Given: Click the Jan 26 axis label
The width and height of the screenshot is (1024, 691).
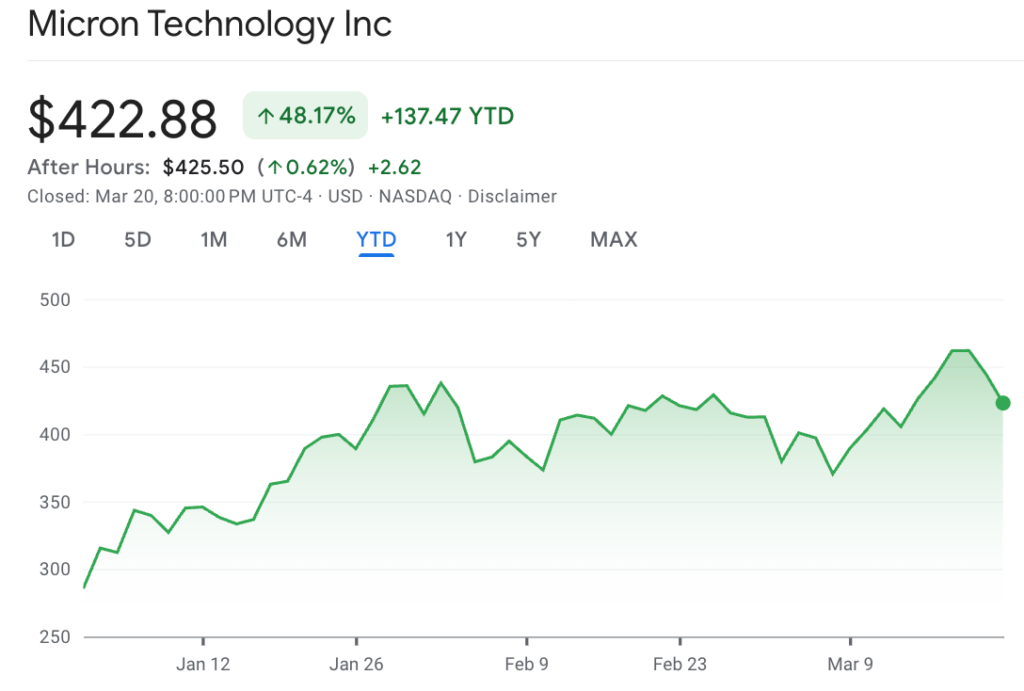Looking at the screenshot, I should 357,664.
